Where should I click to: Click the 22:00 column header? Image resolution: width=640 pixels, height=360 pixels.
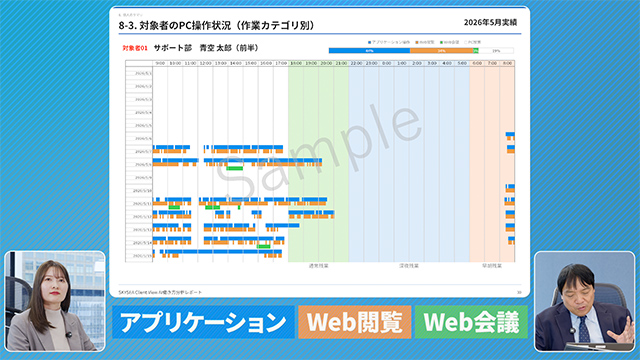(x=356, y=63)
